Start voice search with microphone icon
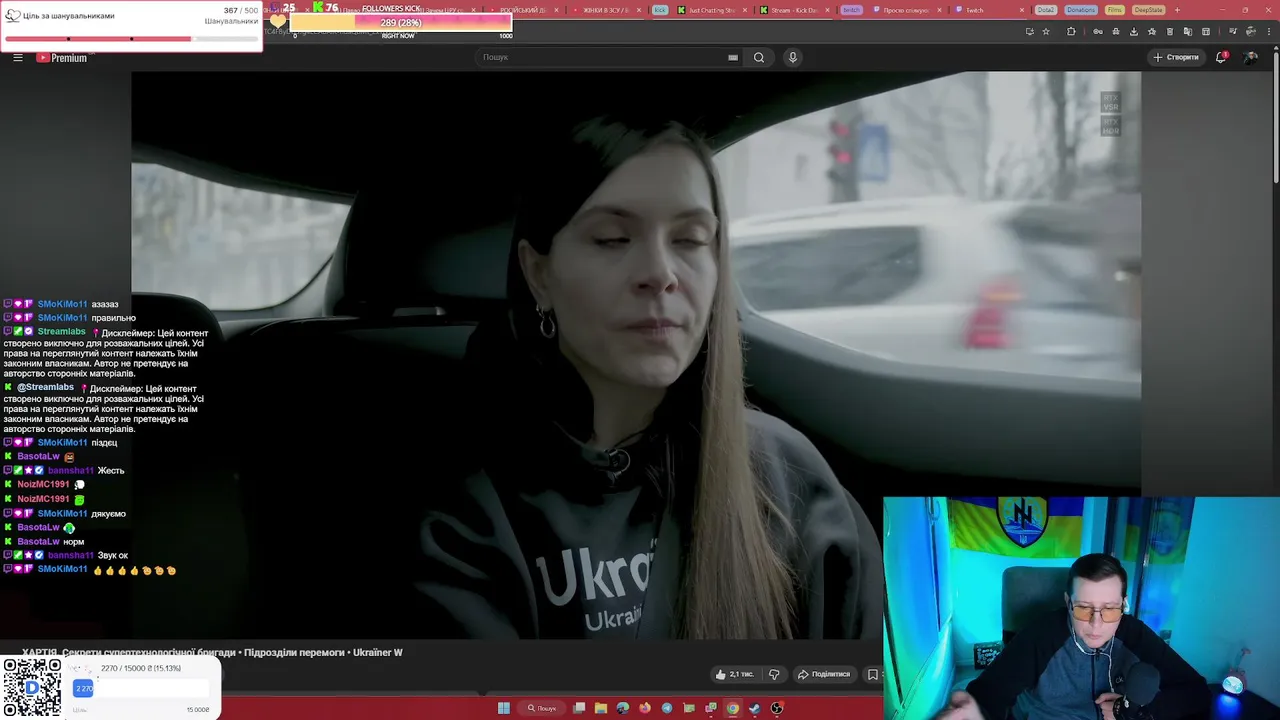 click(793, 57)
